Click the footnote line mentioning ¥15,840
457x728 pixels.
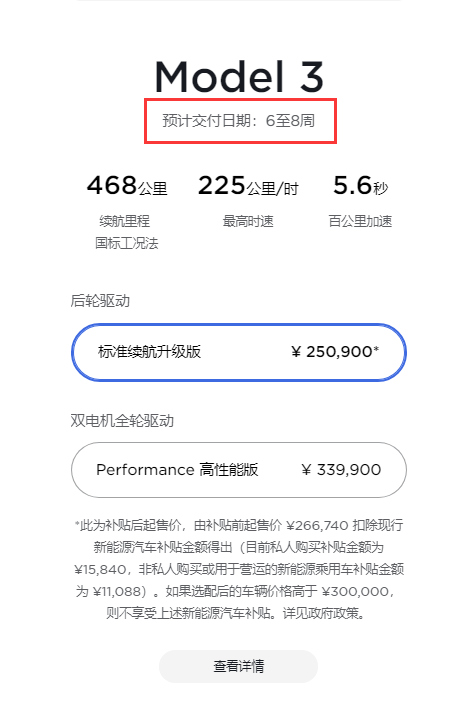pos(239,569)
